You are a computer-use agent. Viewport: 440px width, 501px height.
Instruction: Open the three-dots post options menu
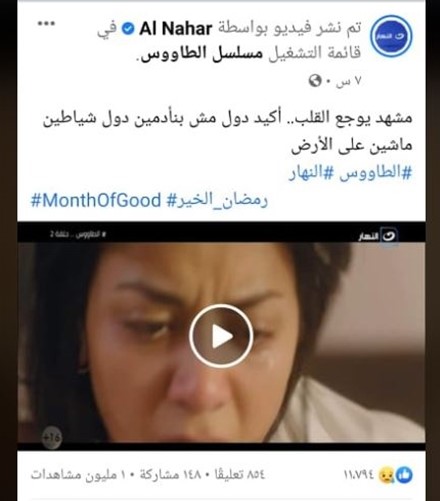(46, 23)
